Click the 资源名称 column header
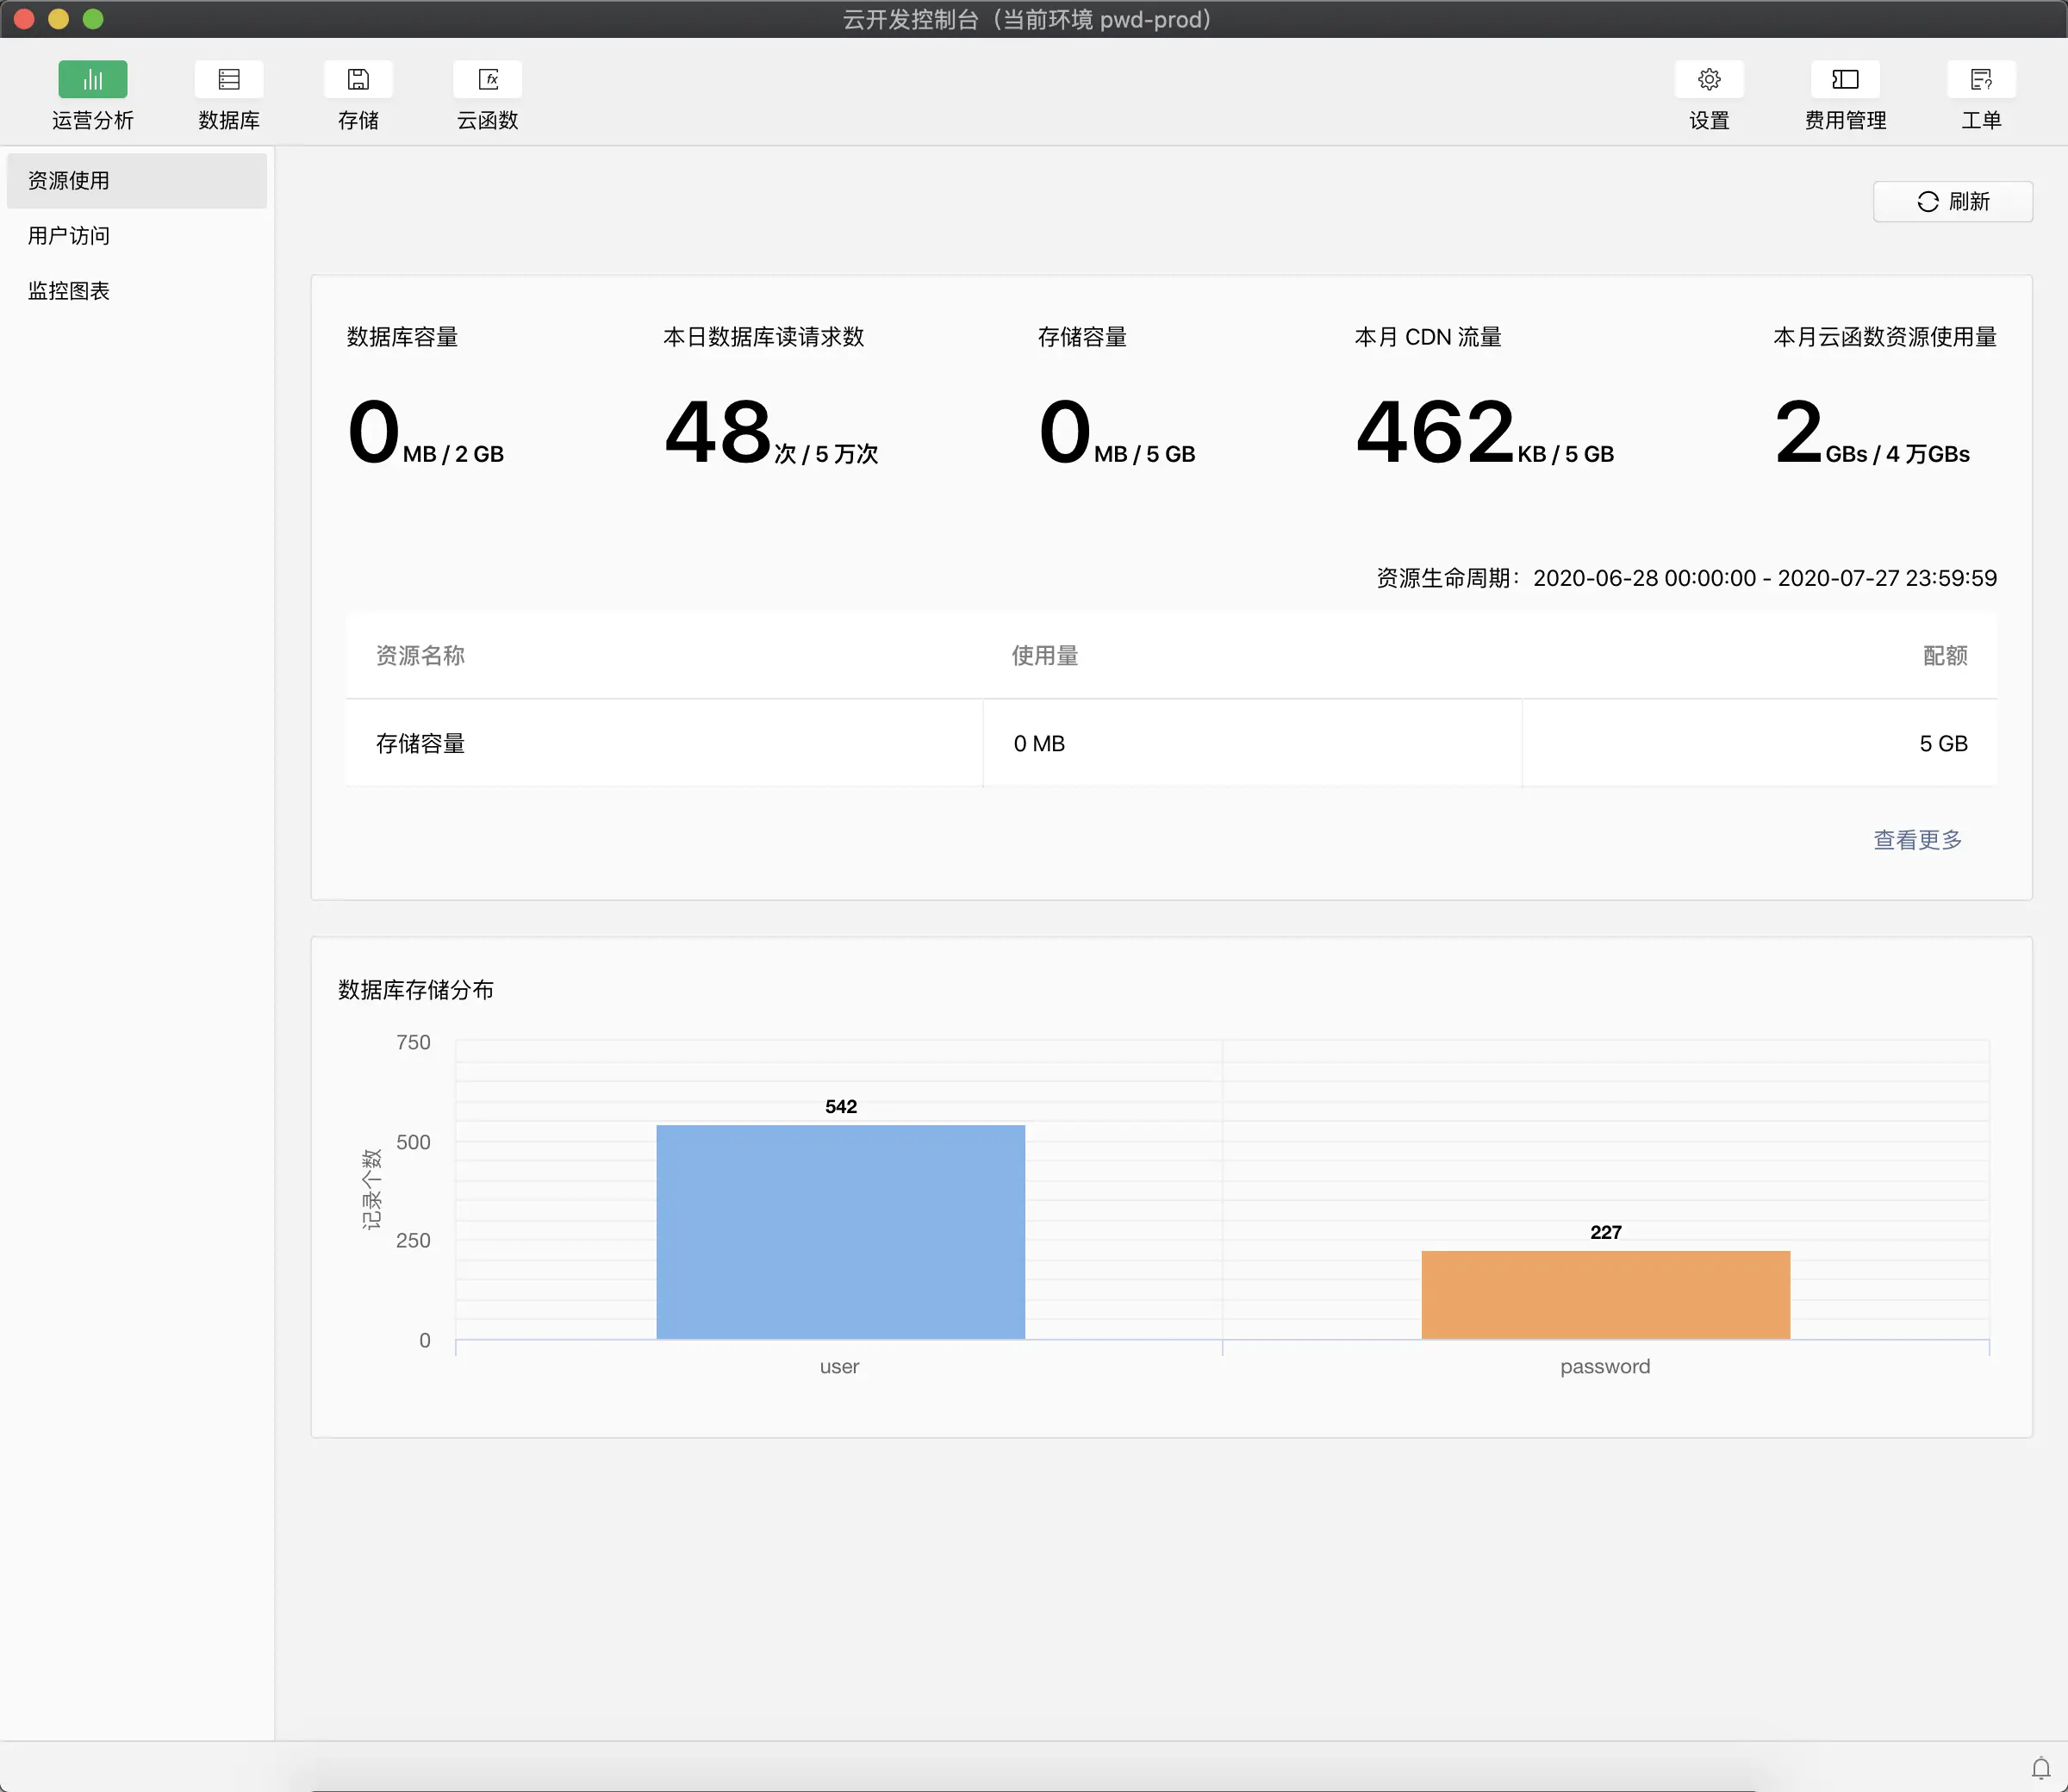2068x1792 pixels. [420, 656]
